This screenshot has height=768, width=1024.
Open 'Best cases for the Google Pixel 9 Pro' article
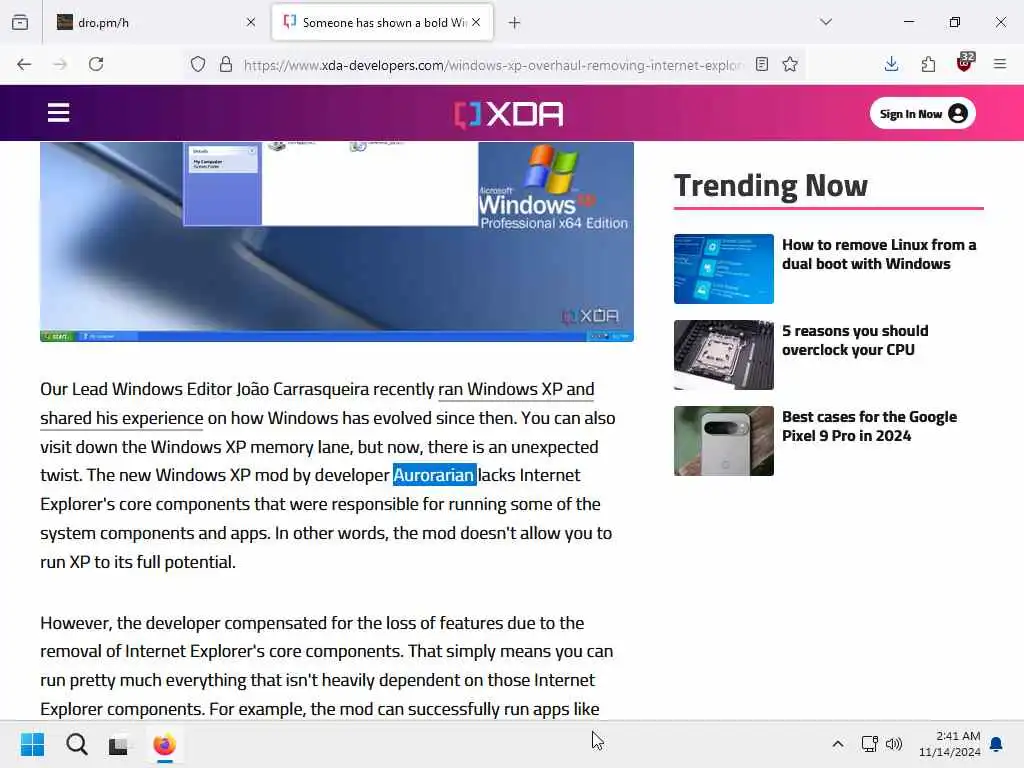(869, 426)
